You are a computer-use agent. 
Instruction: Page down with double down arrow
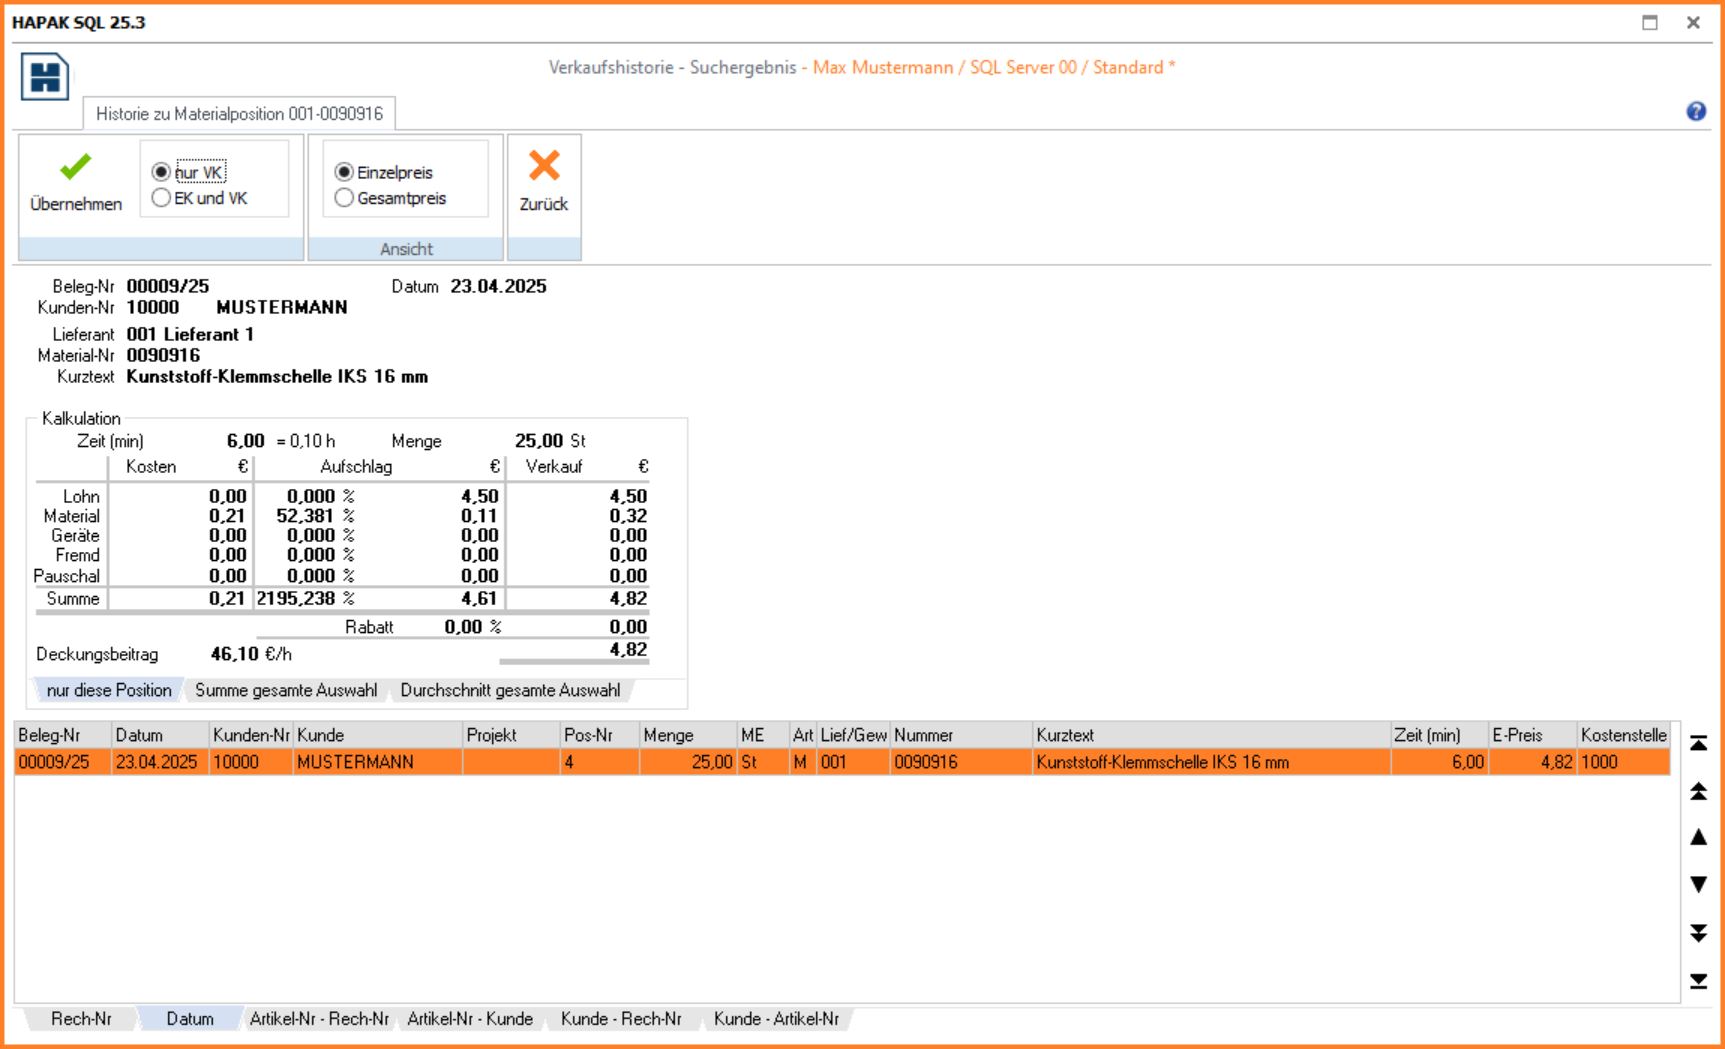[1698, 932]
